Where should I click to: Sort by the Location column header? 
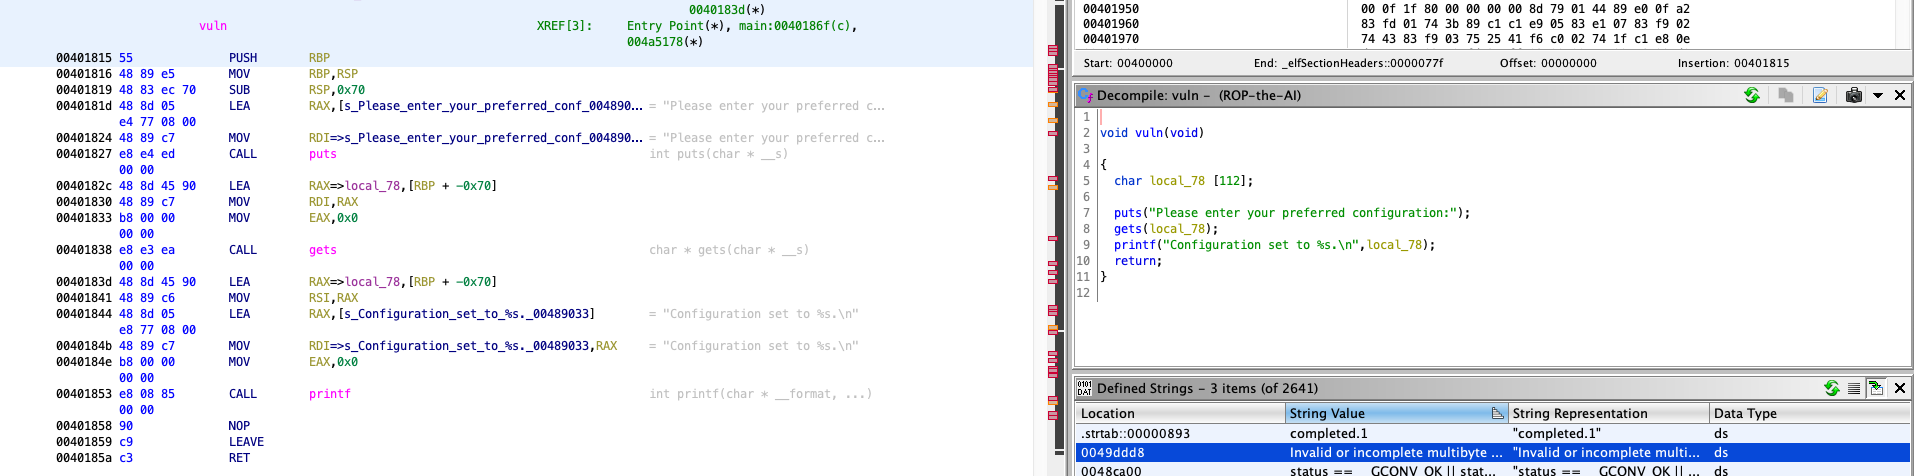(x=1180, y=413)
